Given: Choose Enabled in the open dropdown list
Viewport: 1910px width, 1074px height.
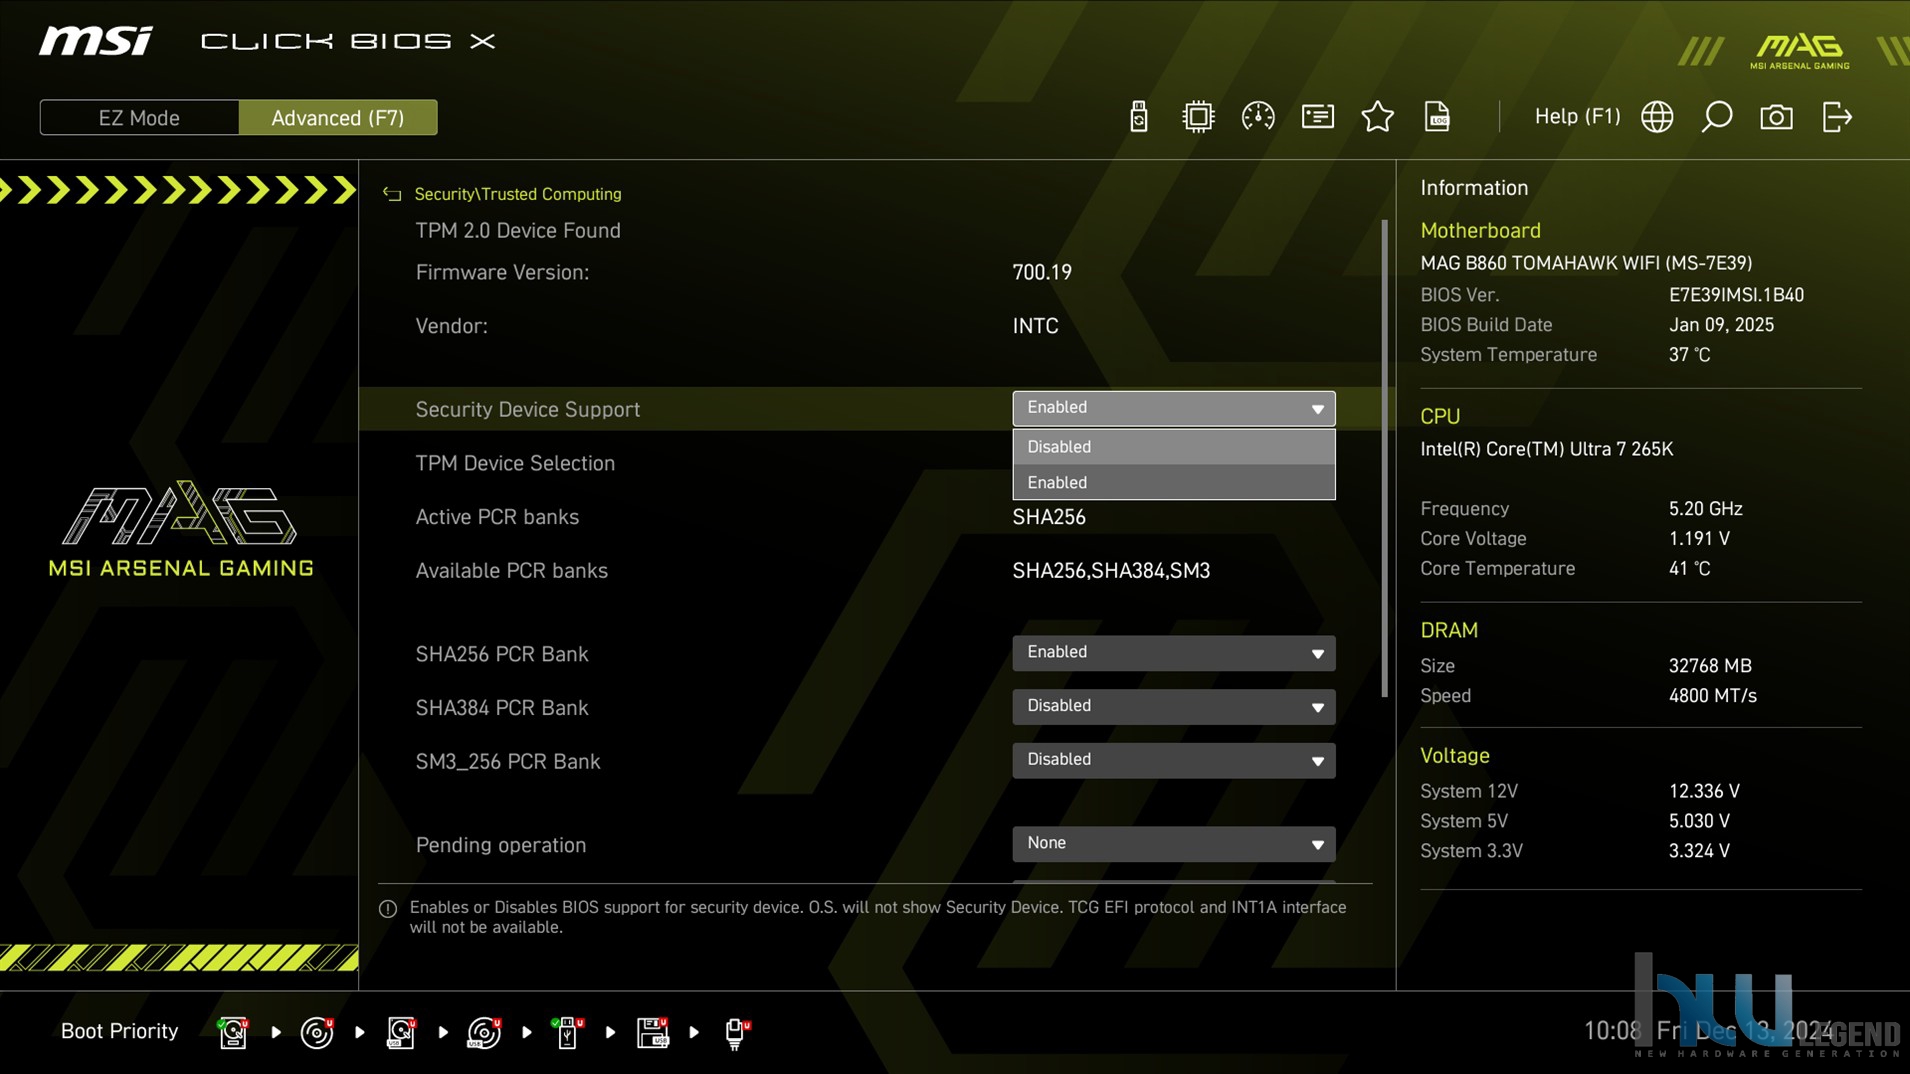Looking at the screenshot, I should [1174, 482].
